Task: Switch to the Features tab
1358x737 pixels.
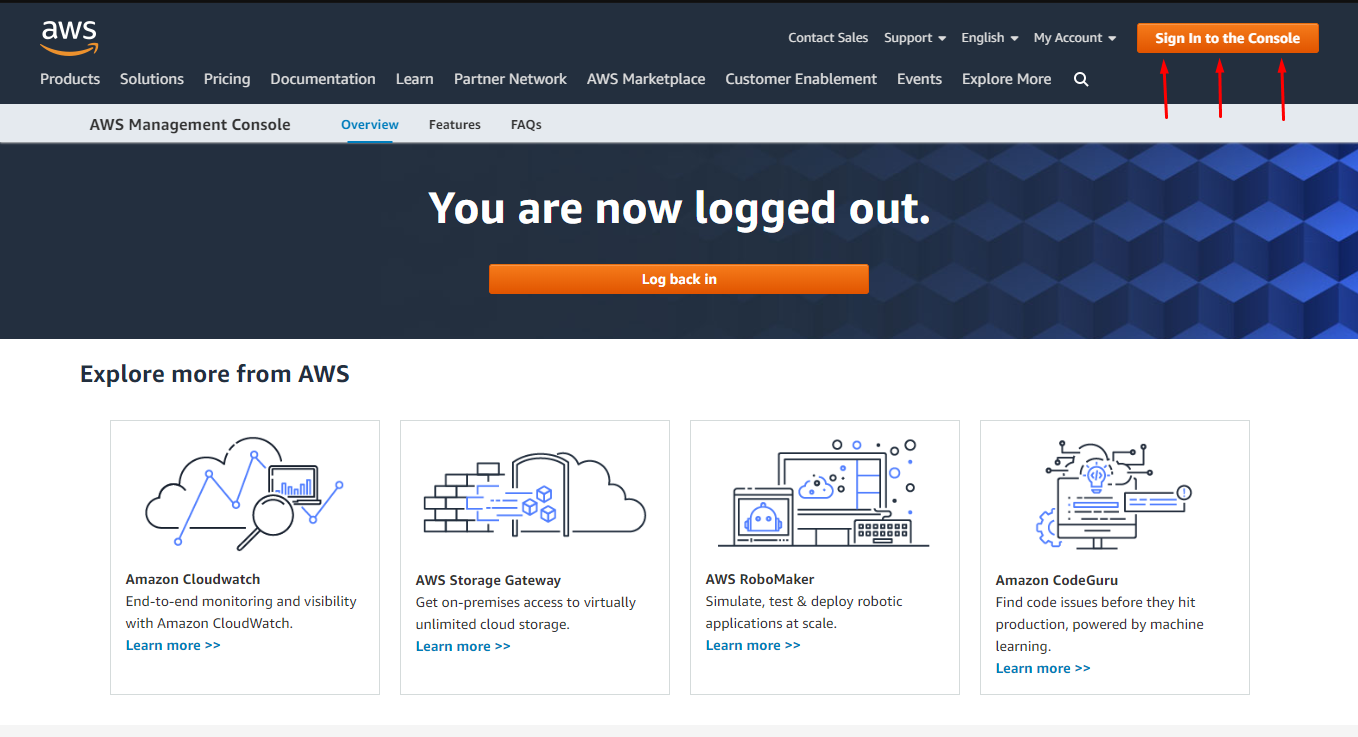Action: pos(455,124)
